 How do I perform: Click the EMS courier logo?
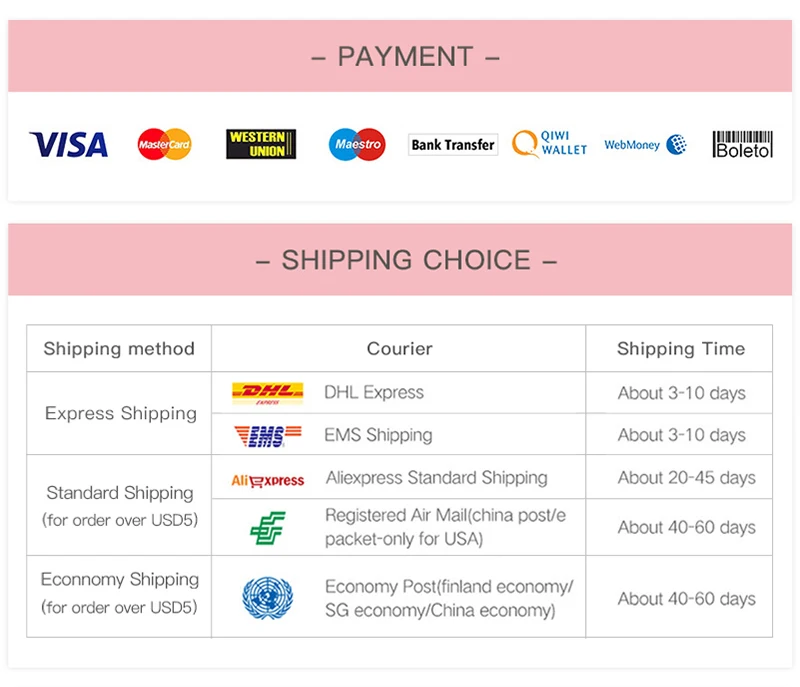(x=267, y=436)
